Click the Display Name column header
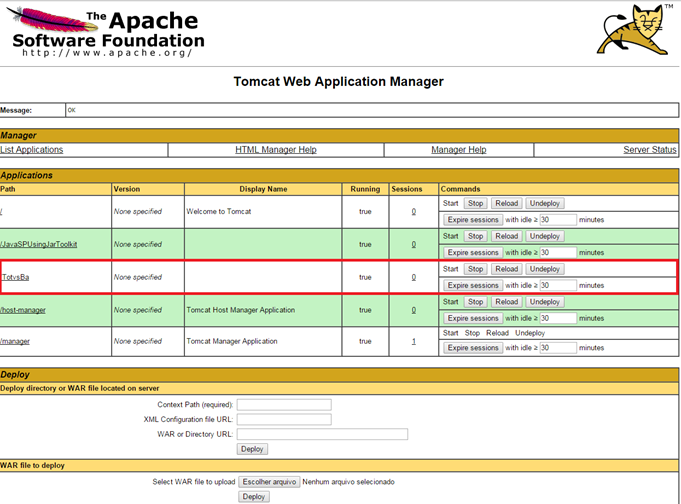This screenshot has height=504, width=681. tap(263, 189)
